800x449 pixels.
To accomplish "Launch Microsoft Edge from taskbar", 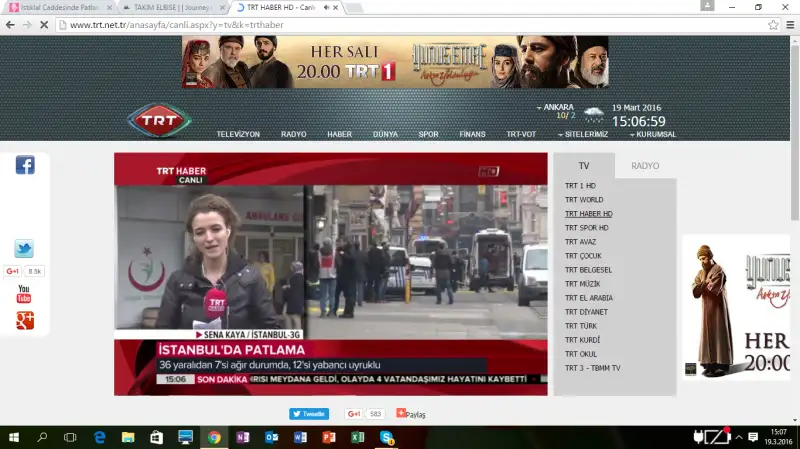I will [99, 437].
